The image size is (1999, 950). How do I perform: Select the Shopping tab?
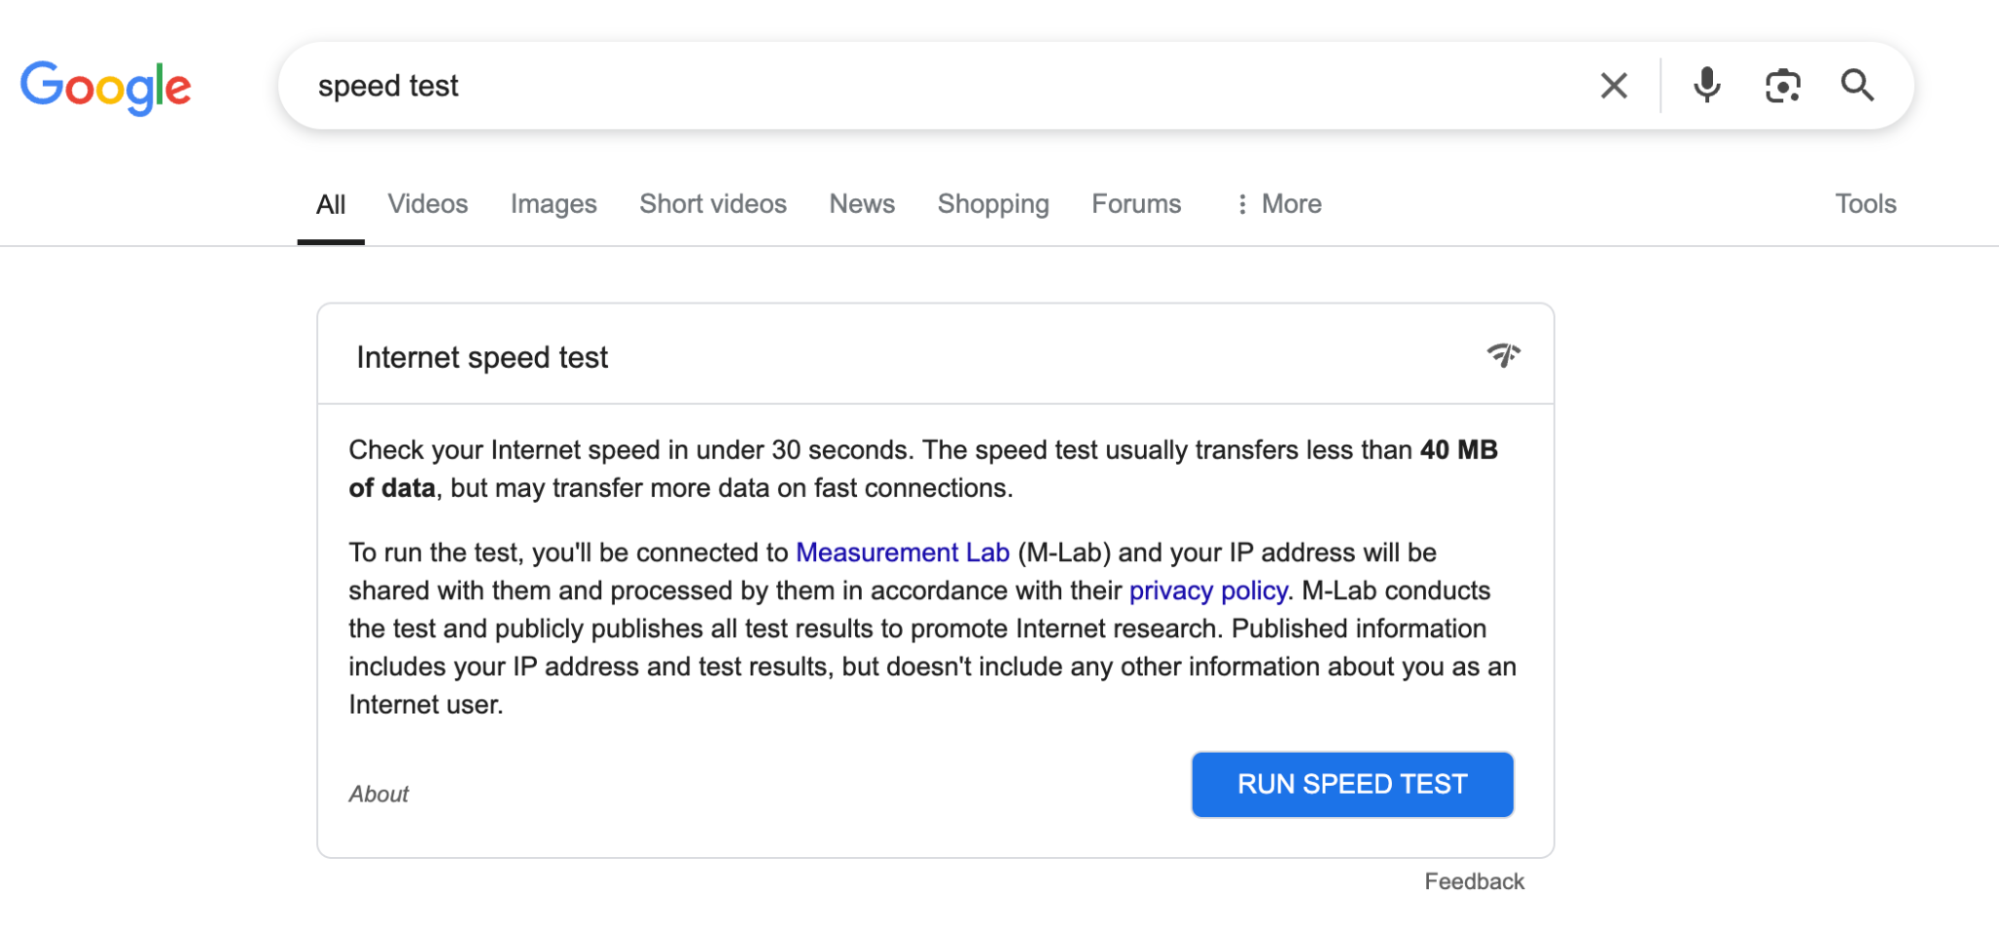(993, 204)
